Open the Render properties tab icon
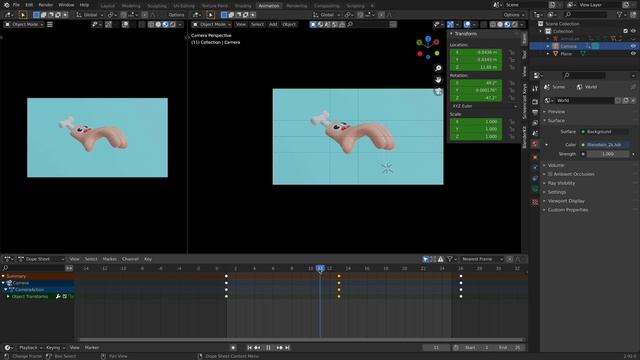Image resolution: width=640 pixels, height=360 pixels. click(535, 102)
